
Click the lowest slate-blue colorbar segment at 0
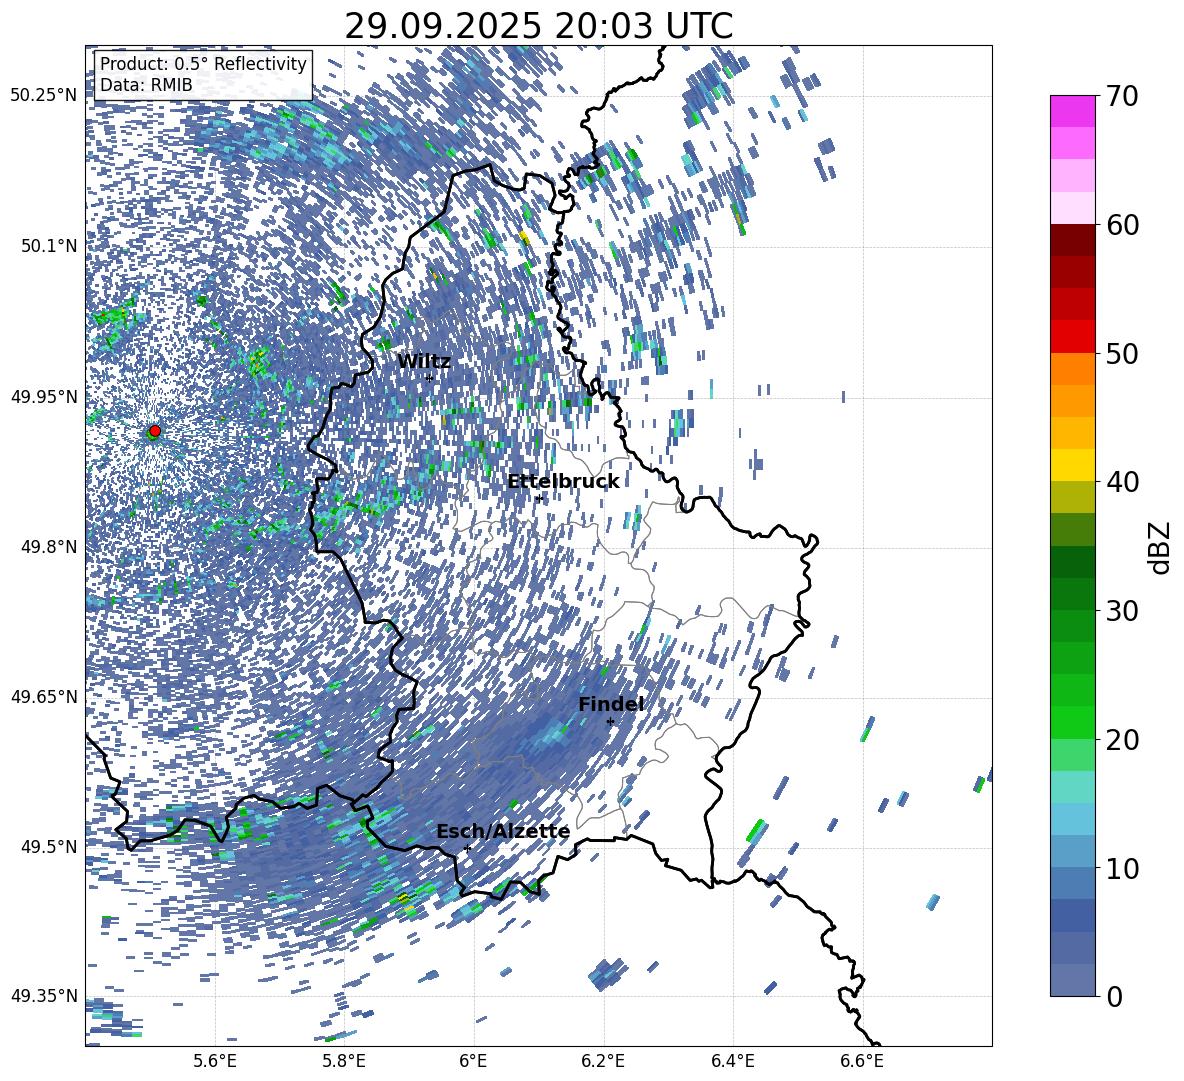coord(1072,980)
